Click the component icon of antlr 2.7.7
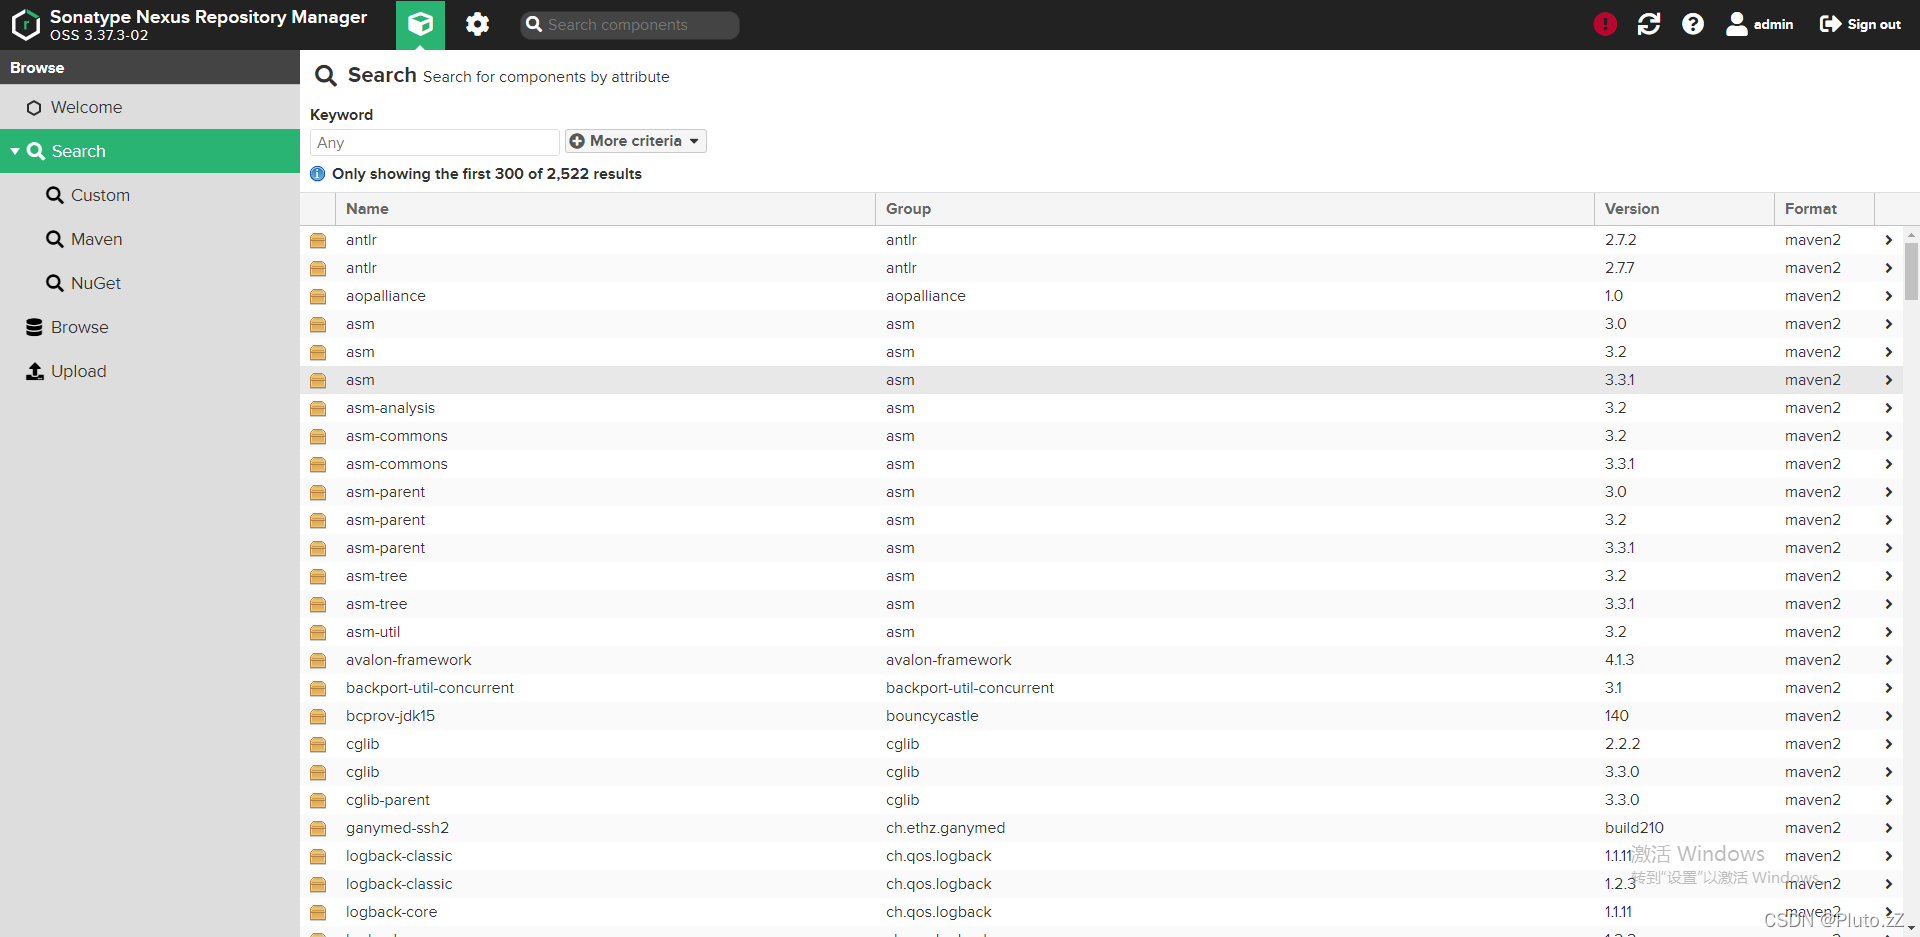This screenshot has width=1920, height=937. [318, 268]
